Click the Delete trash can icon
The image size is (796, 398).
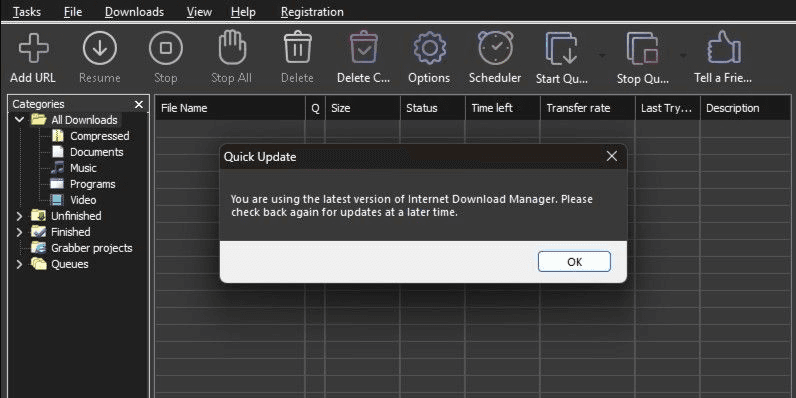(x=298, y=48)
